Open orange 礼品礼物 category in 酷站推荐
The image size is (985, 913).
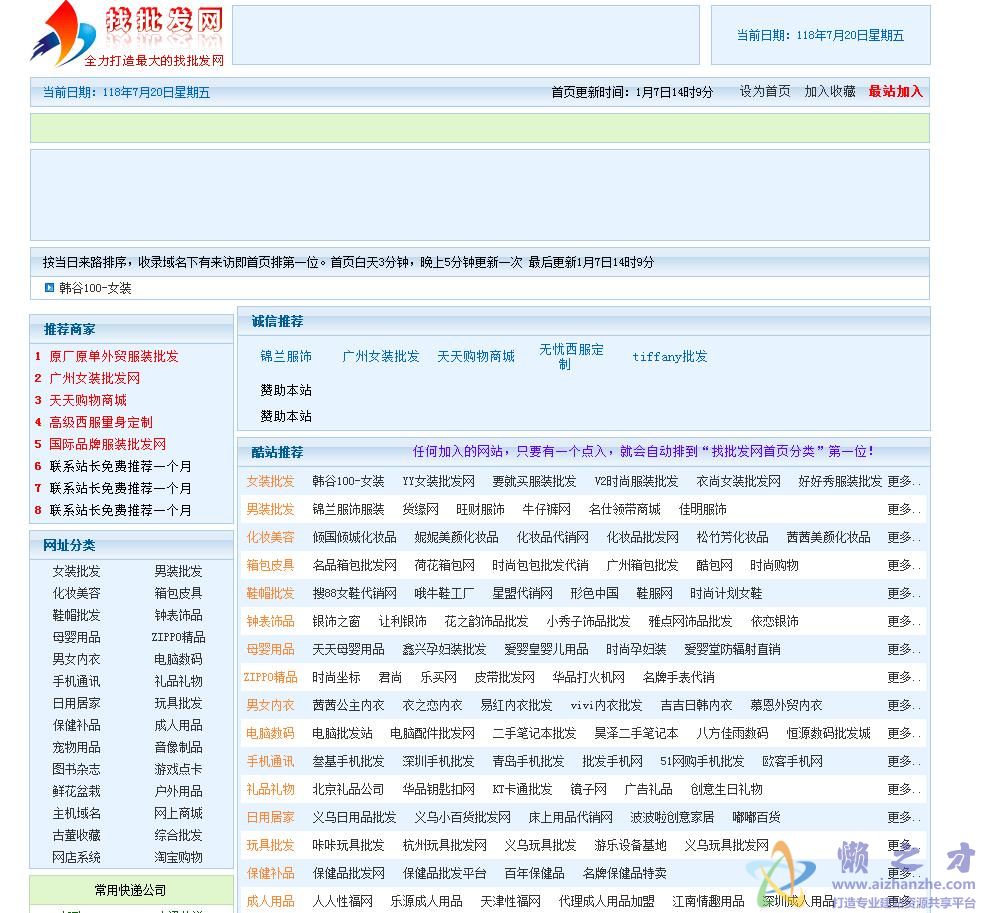[x=270, y=789]
